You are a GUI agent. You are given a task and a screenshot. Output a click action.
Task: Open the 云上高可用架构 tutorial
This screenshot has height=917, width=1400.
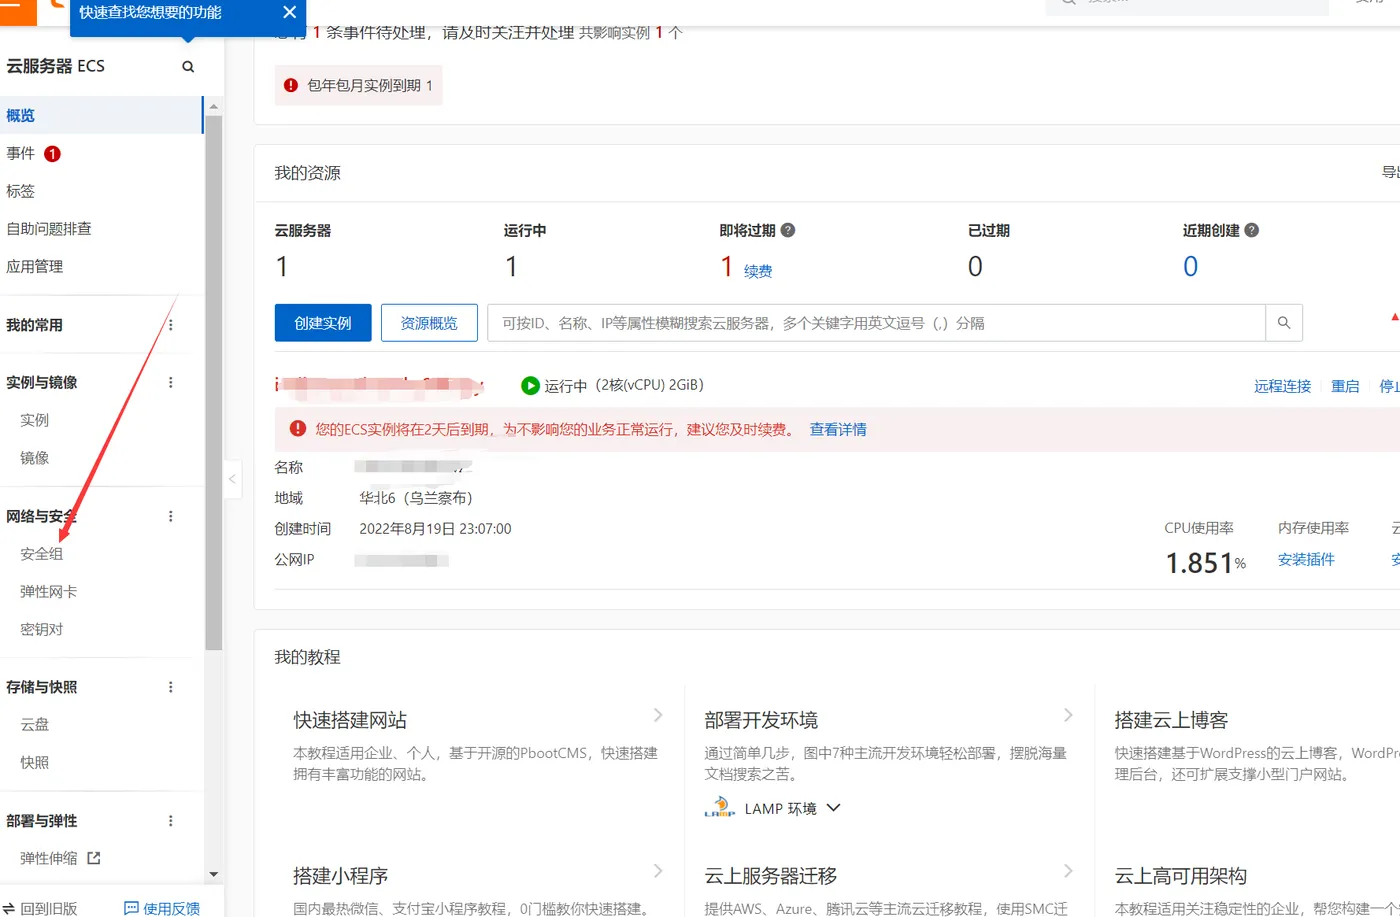click(1181, 876)
